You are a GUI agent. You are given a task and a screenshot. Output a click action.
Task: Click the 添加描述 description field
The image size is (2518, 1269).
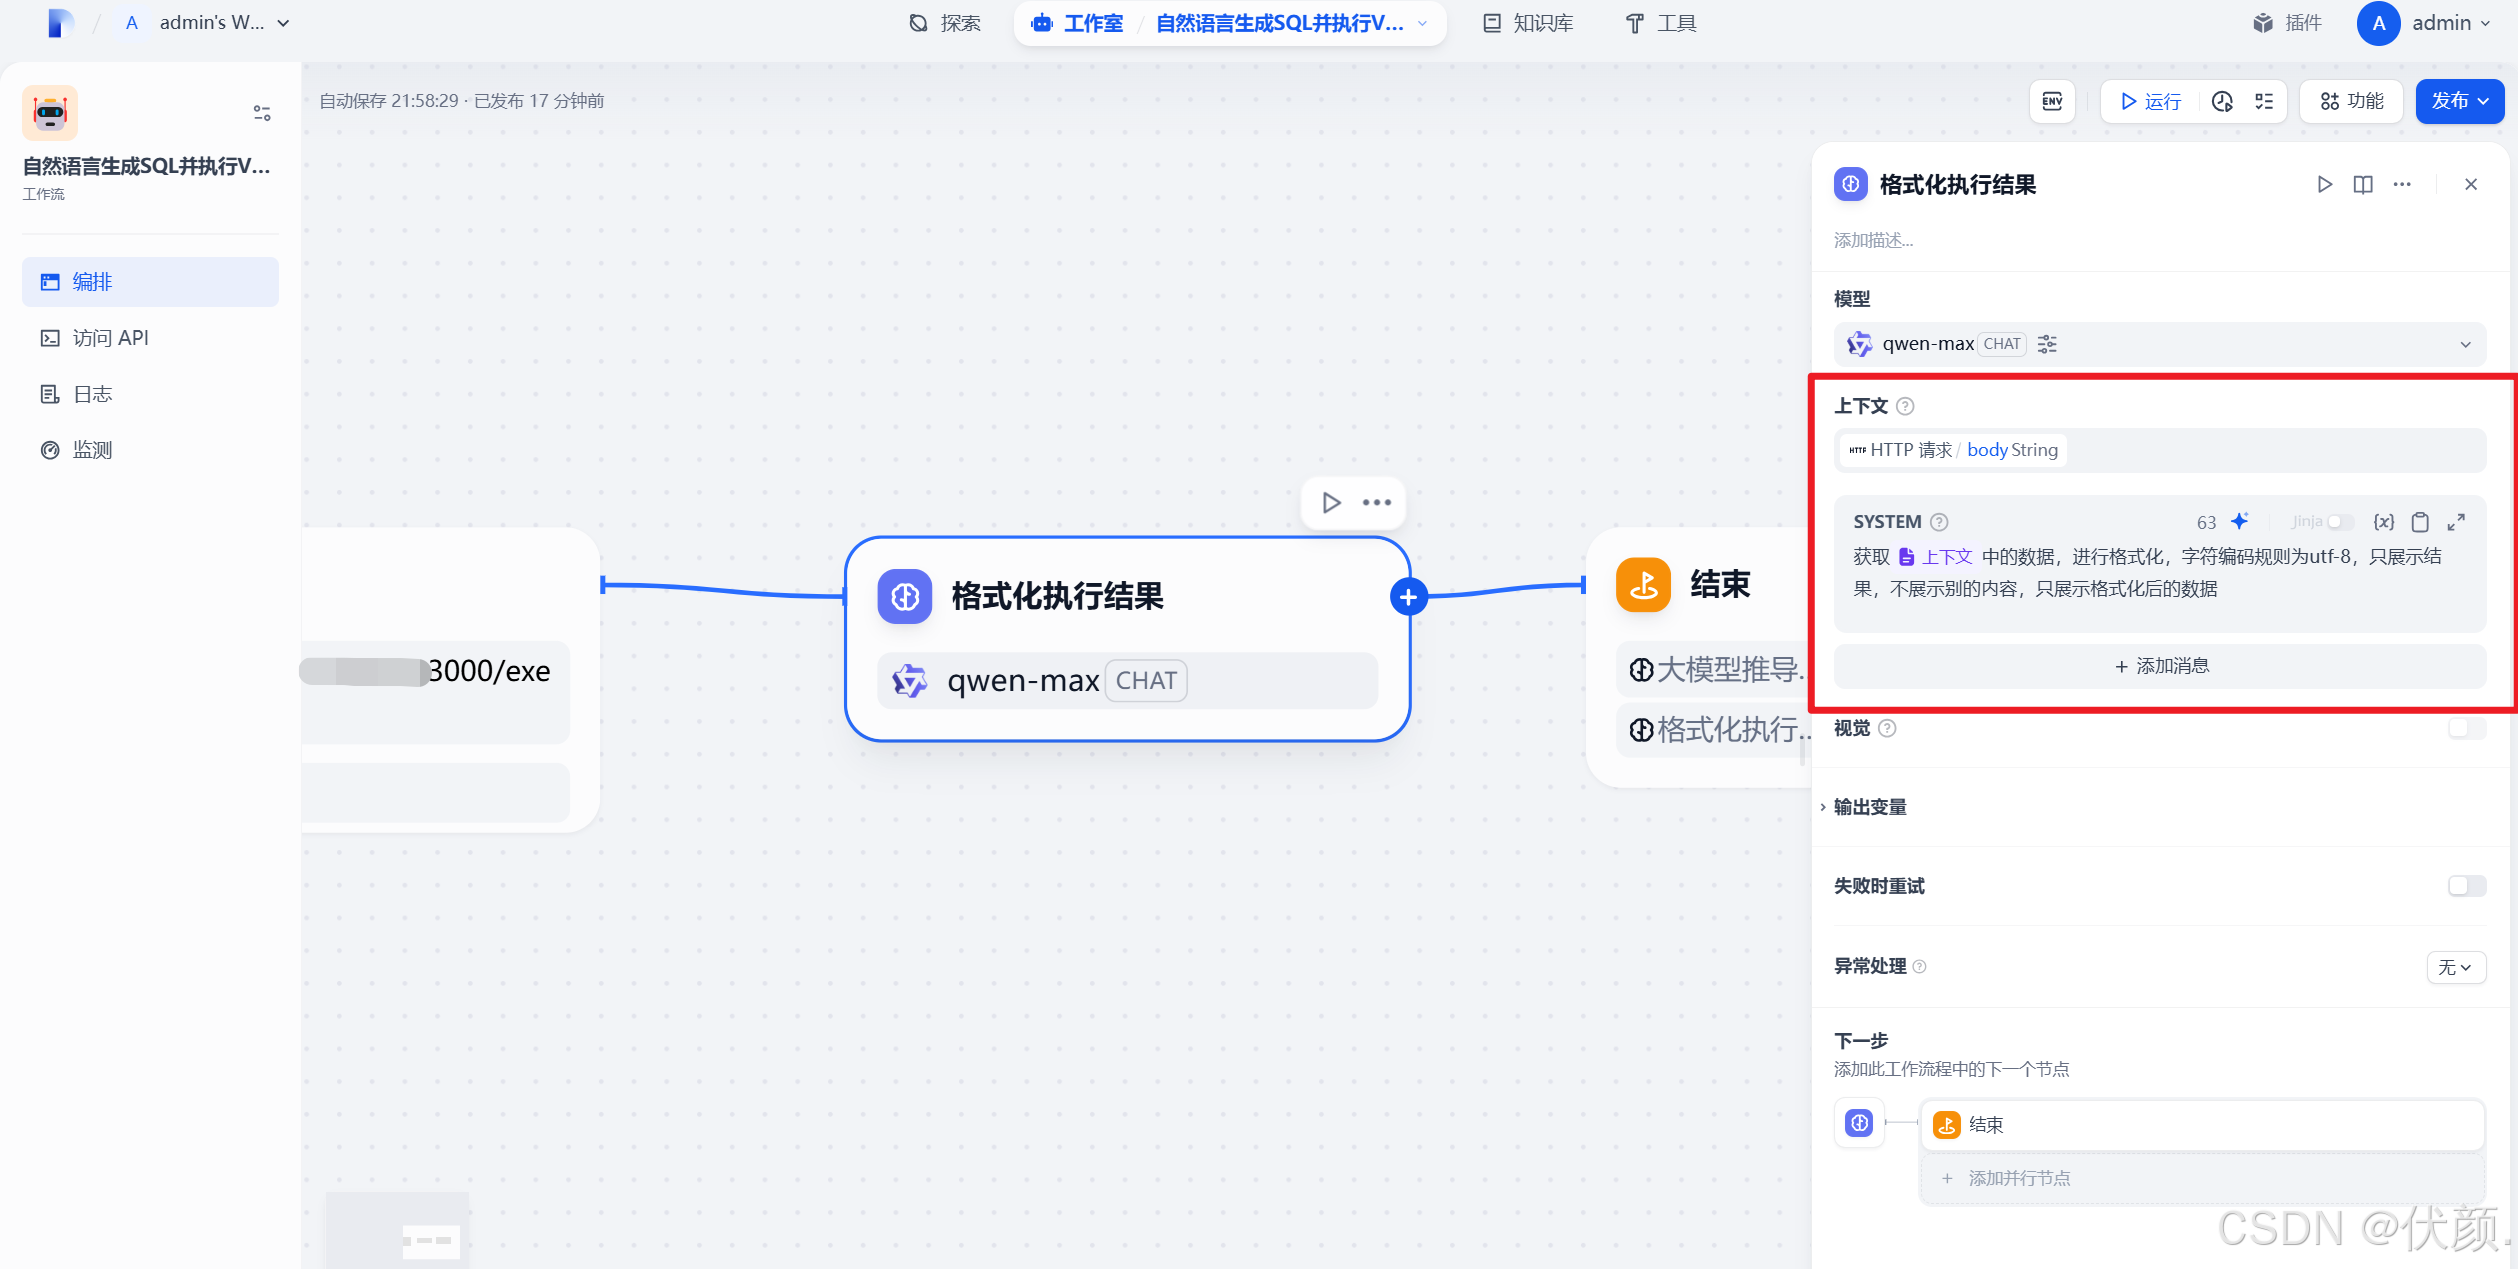1874,240
